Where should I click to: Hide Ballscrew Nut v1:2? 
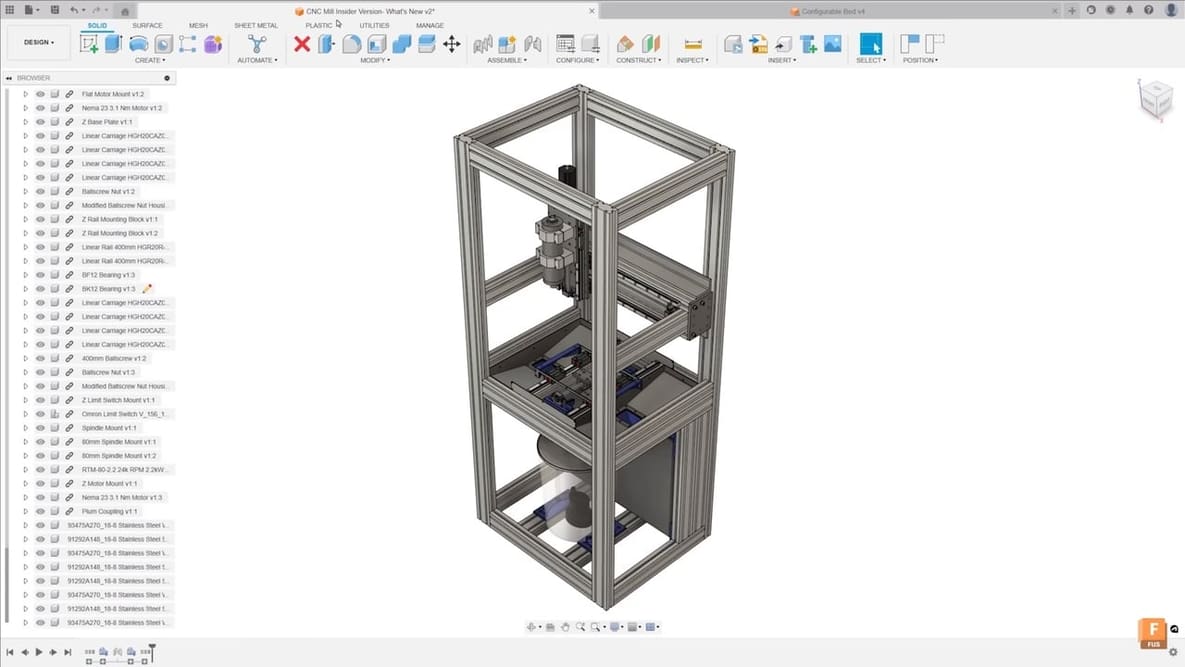[x=40, y=191]
